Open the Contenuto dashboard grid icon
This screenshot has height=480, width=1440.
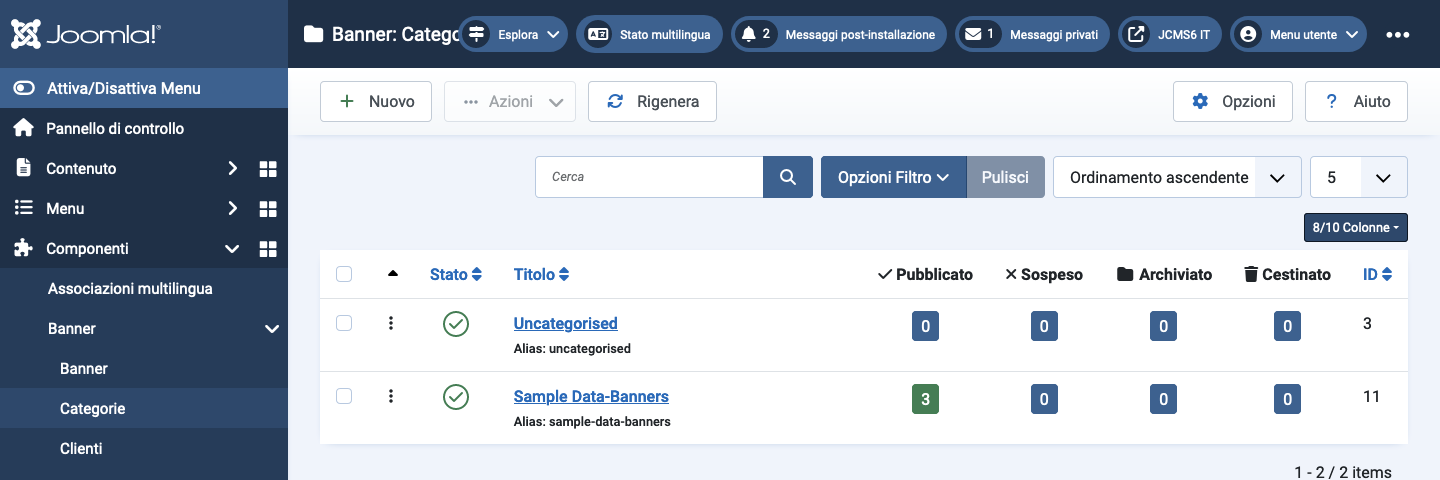coord(268,169)
